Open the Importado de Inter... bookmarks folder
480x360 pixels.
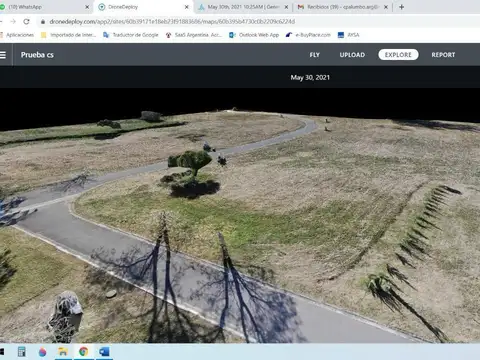click(68, 35)
